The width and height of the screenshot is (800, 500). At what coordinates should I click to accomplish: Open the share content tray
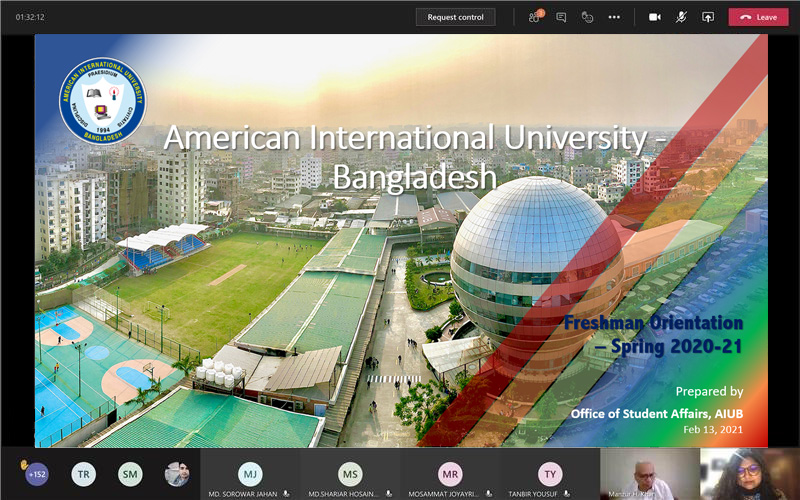708,17
